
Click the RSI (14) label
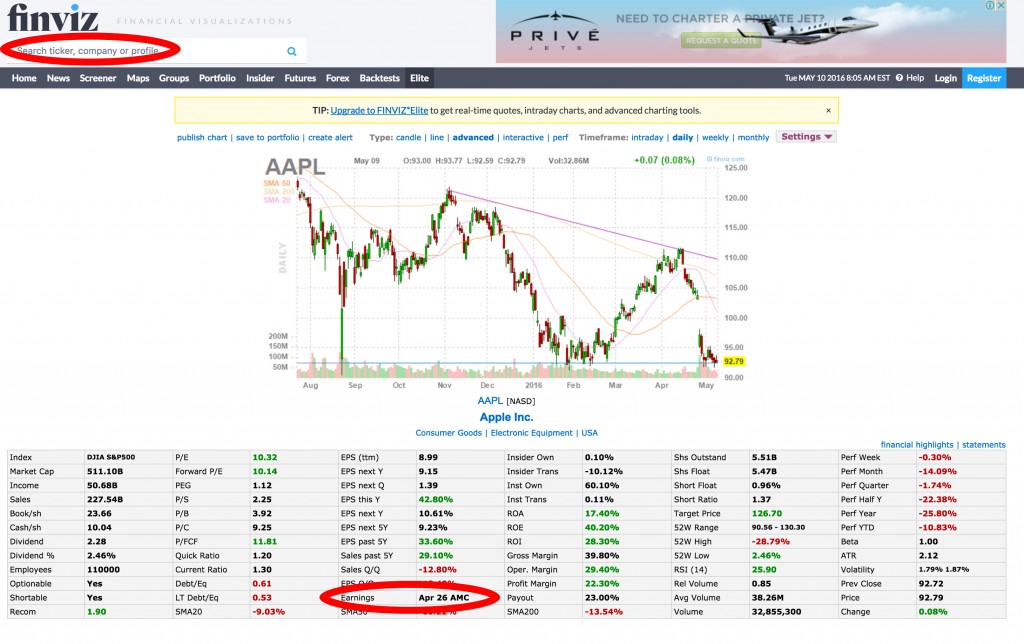coord(690,570)
